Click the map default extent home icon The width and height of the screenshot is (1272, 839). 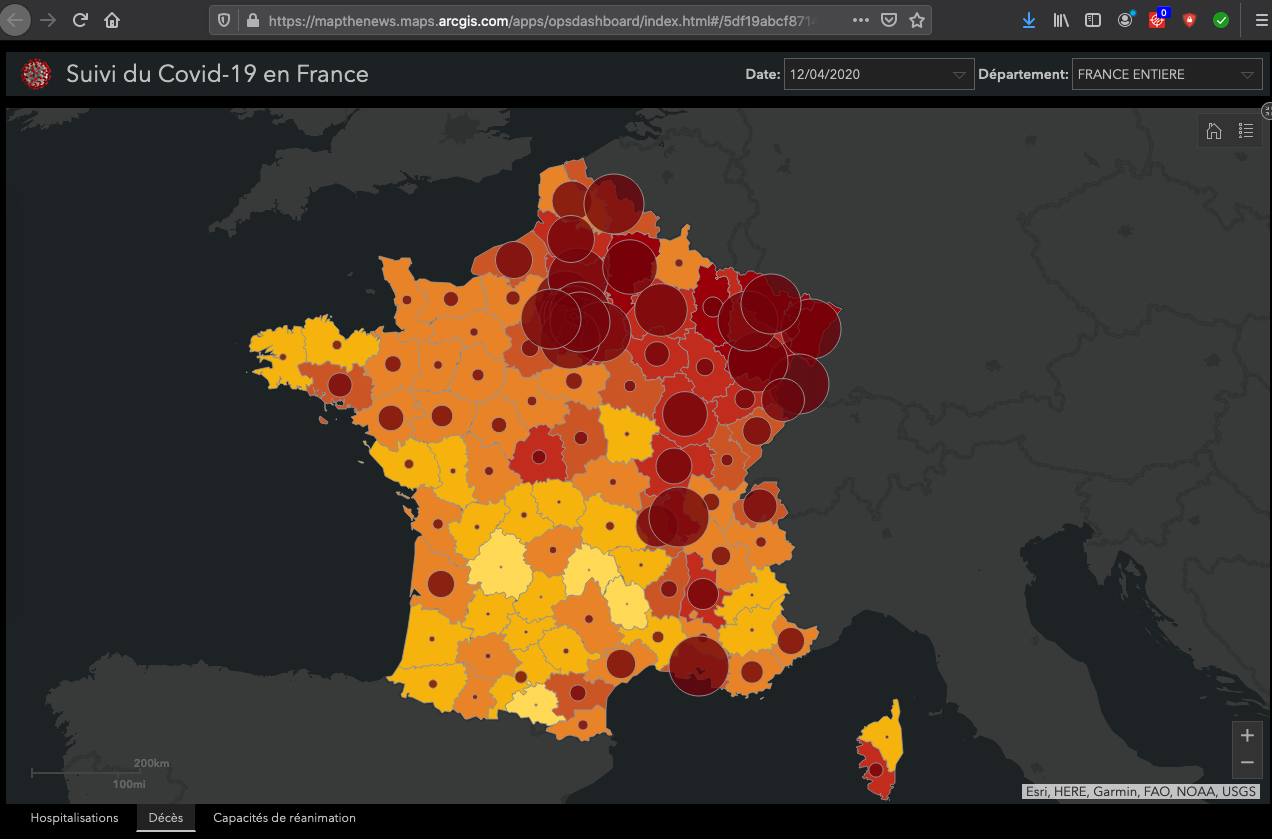(x=1214, y=131)
